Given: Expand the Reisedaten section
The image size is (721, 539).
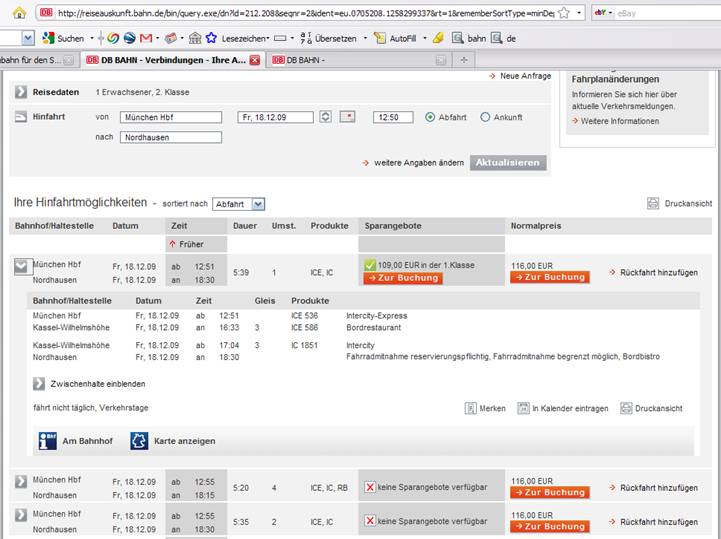Looking at the screenshot, I should [21, 92].
